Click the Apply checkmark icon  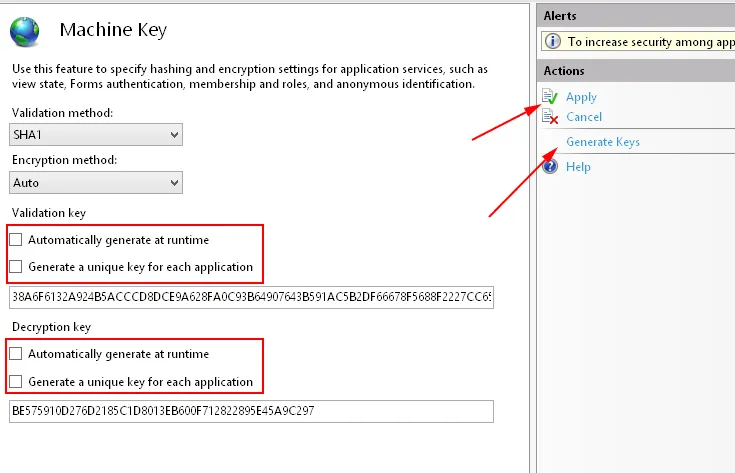pos(551,97)
